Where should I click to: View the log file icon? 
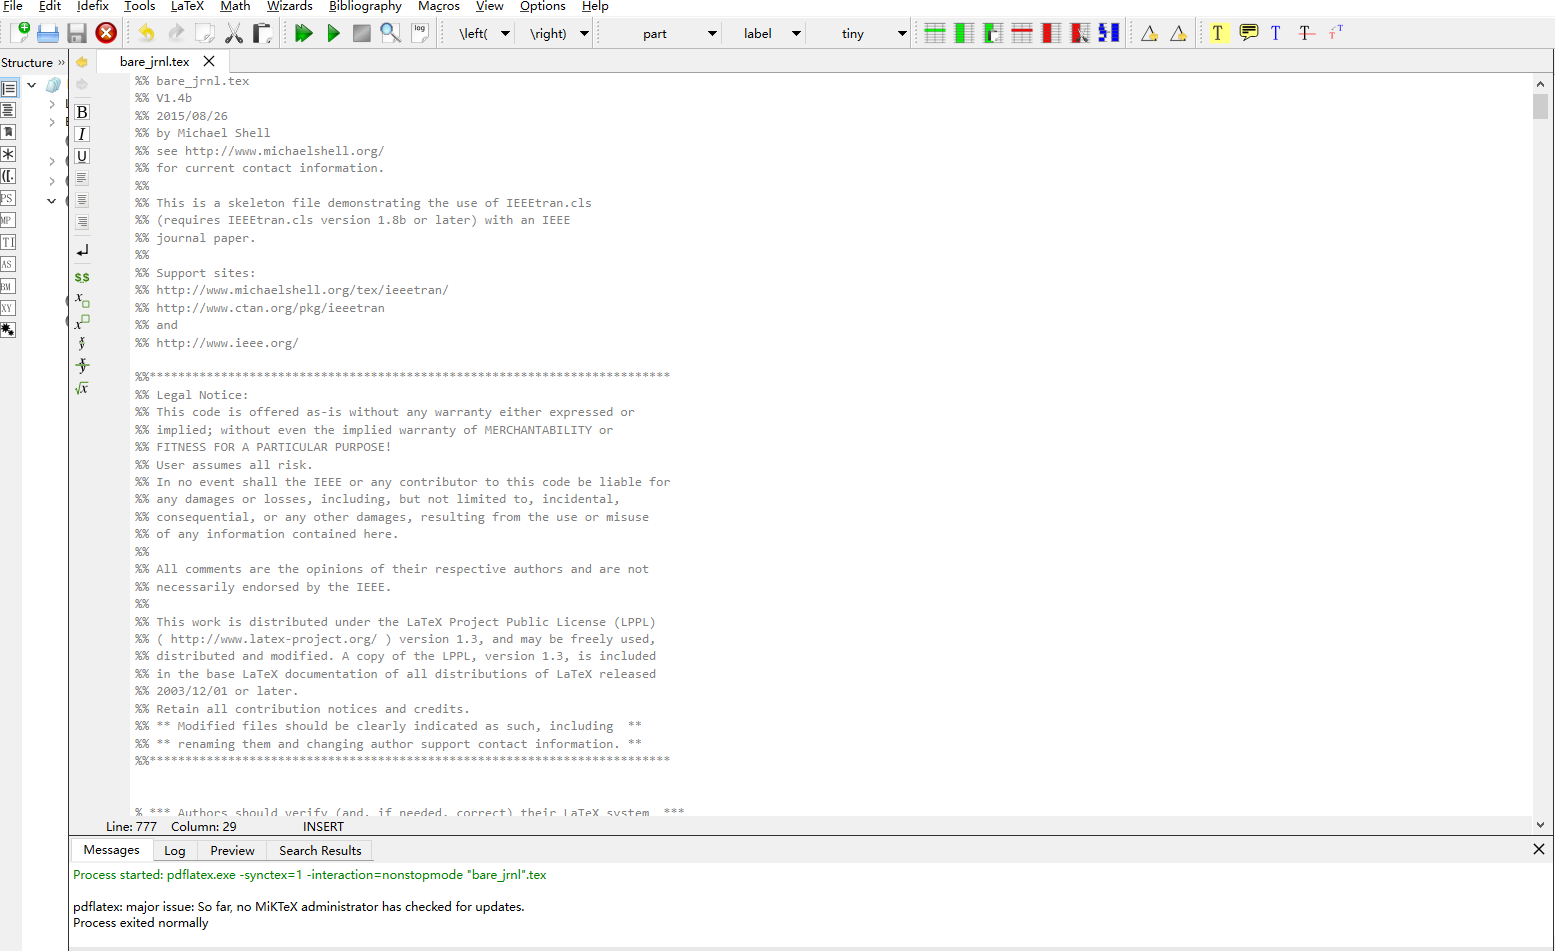(x=420, y=33)
